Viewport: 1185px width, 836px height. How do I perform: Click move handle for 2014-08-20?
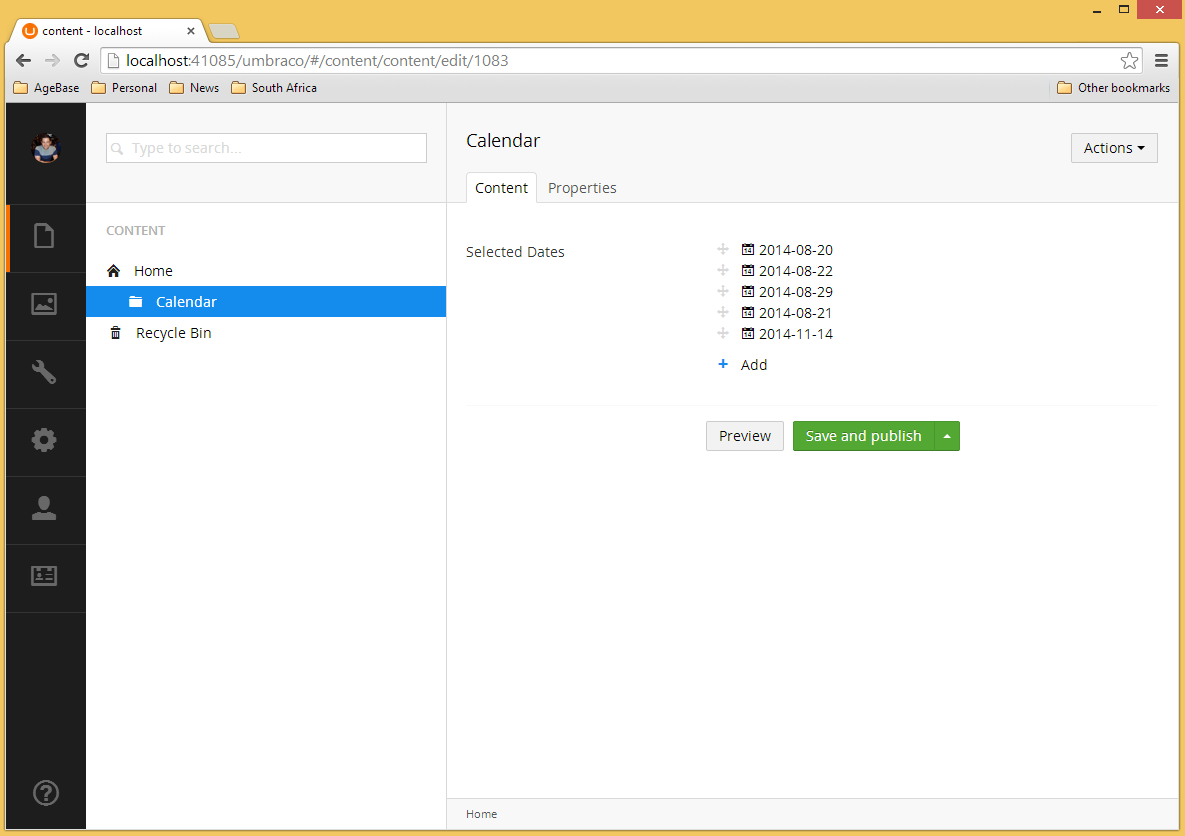coord(723,249)
